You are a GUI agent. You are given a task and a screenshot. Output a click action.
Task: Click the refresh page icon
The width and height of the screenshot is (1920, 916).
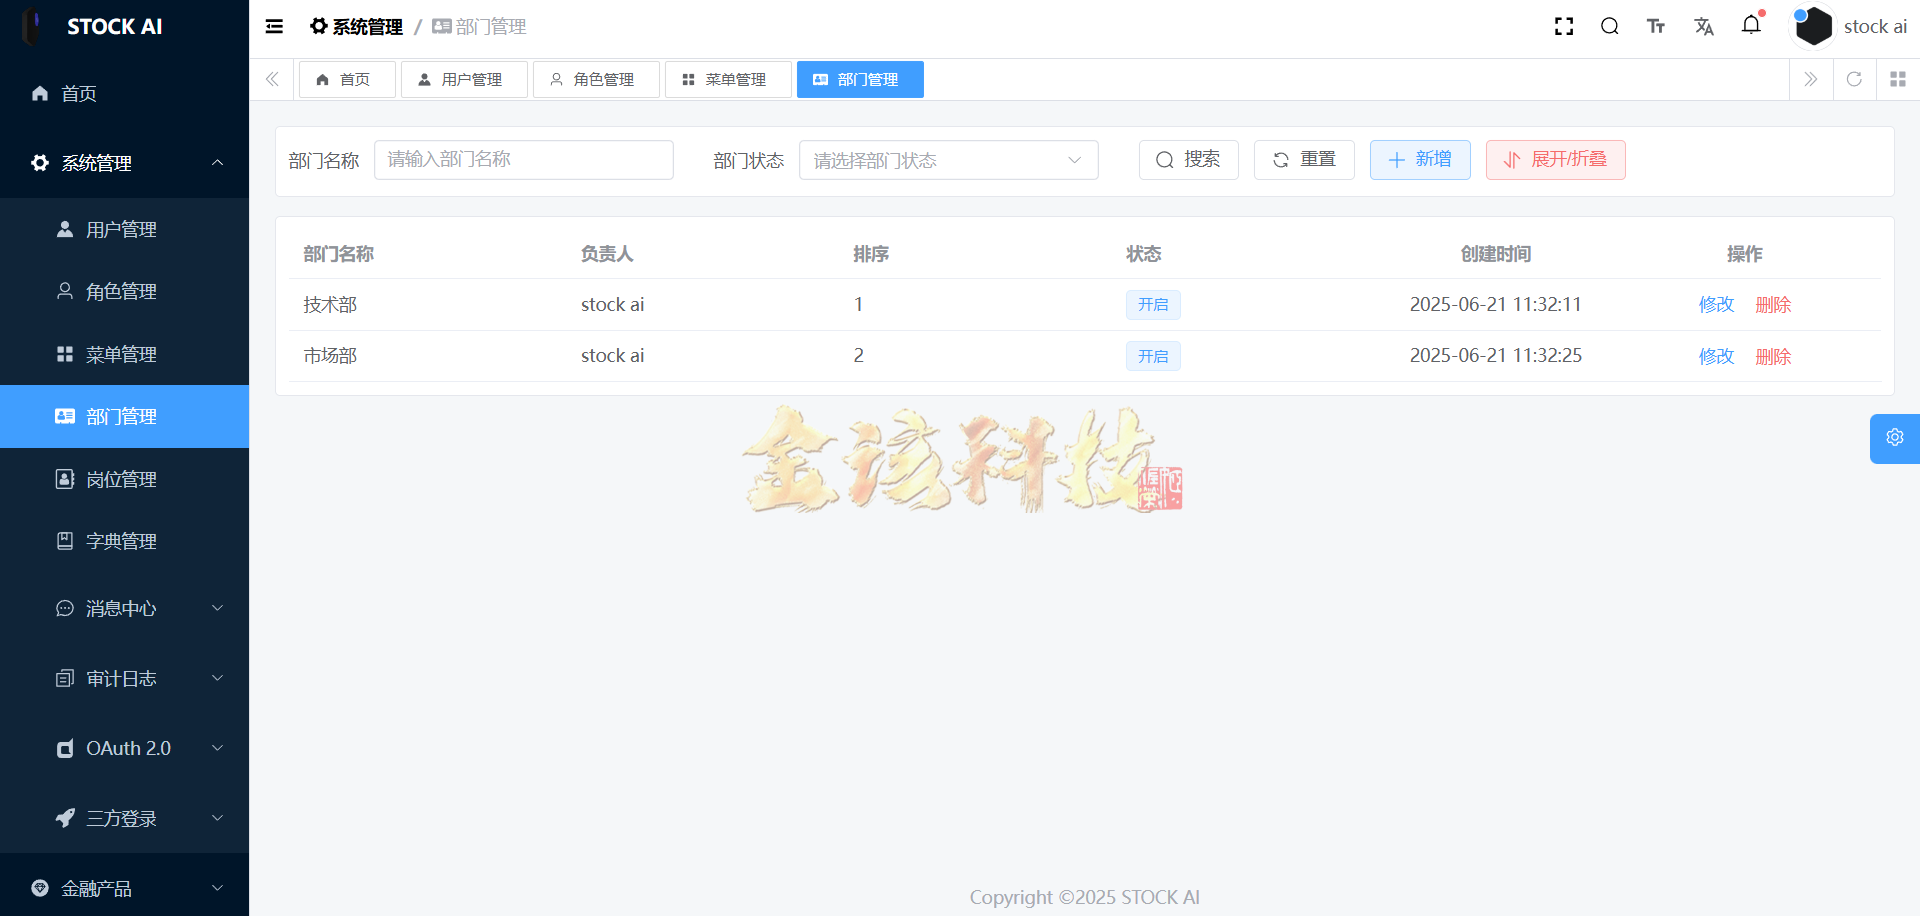(1854, 79)
